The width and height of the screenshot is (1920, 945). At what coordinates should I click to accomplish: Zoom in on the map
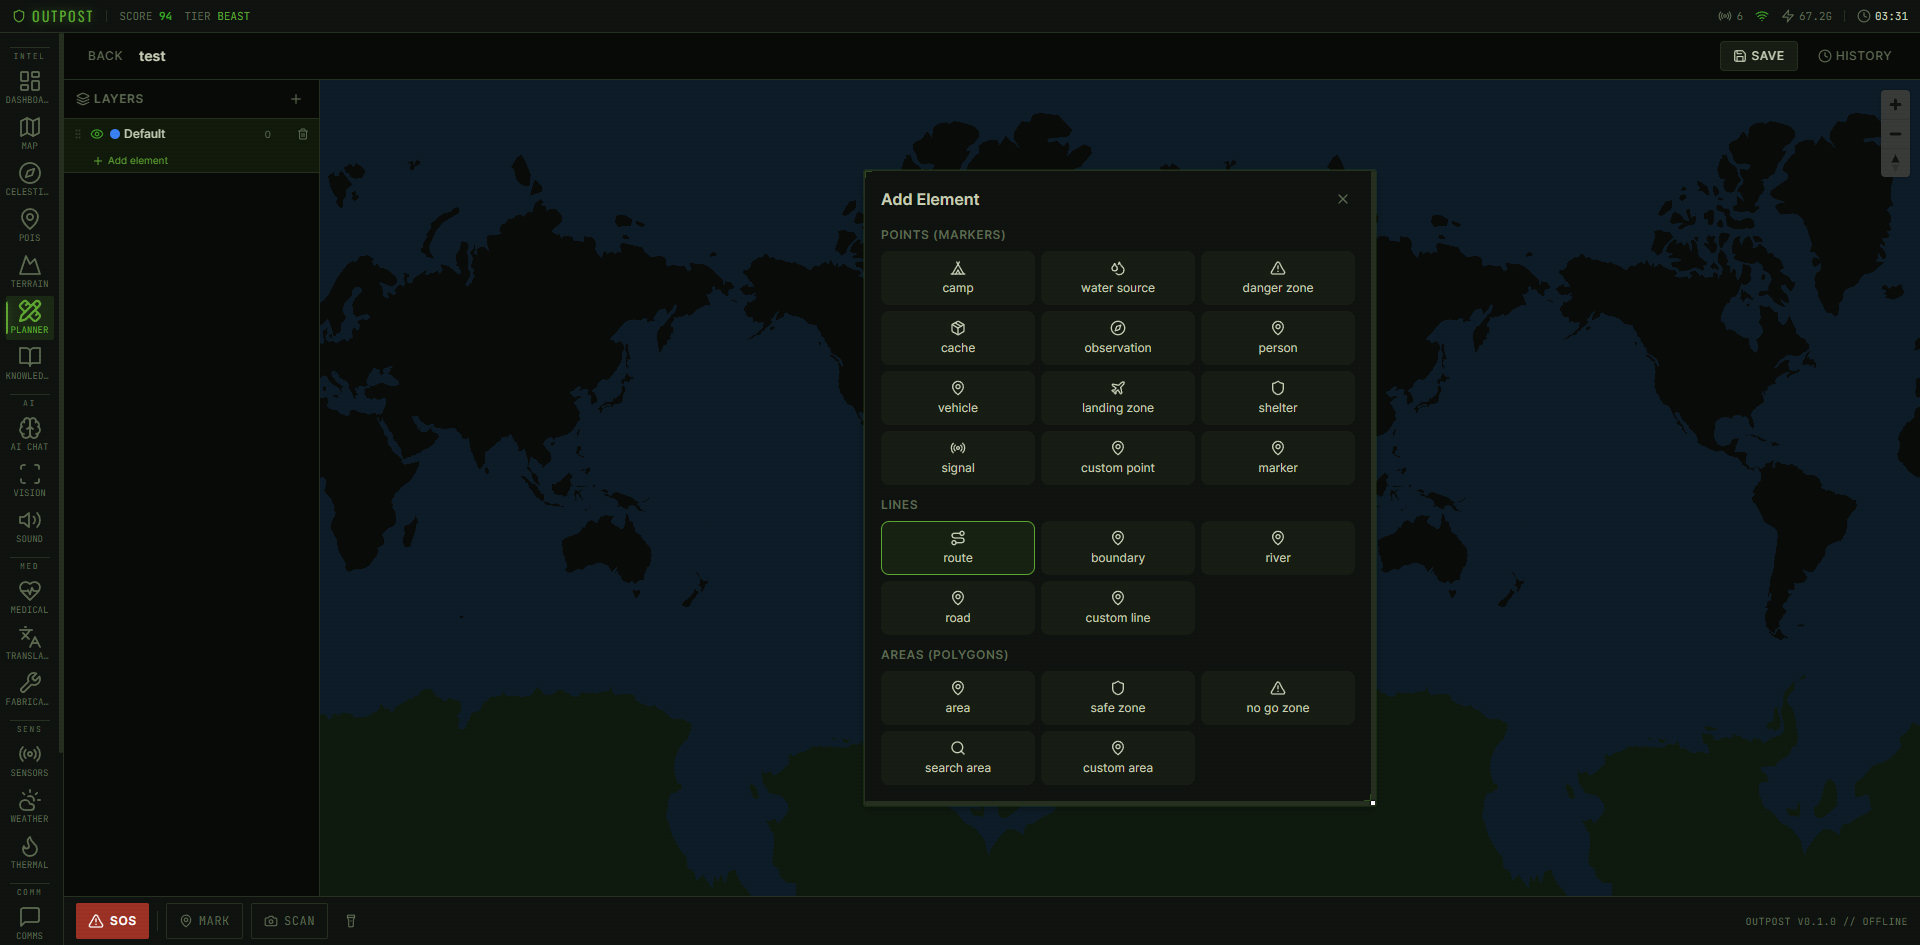click(1895, 105)
